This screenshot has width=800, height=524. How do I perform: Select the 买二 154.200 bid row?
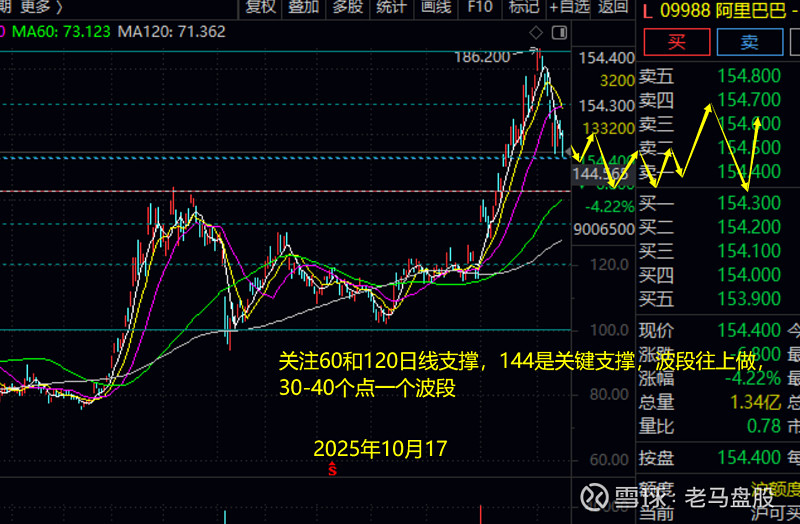(x=710, y=227)
